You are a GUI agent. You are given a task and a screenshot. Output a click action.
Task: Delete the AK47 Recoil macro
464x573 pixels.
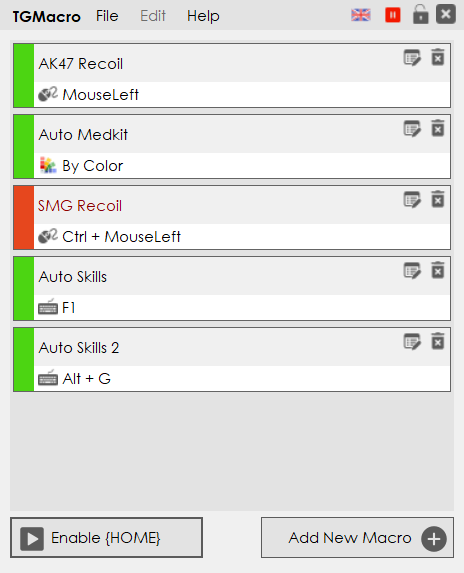pyautogui.click(x=438, y=57)
